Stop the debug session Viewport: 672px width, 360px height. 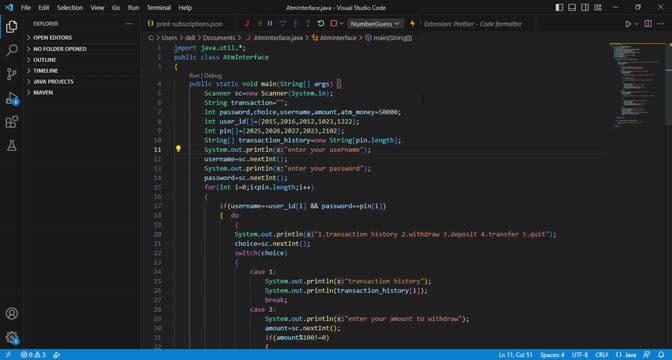[333, 24]
